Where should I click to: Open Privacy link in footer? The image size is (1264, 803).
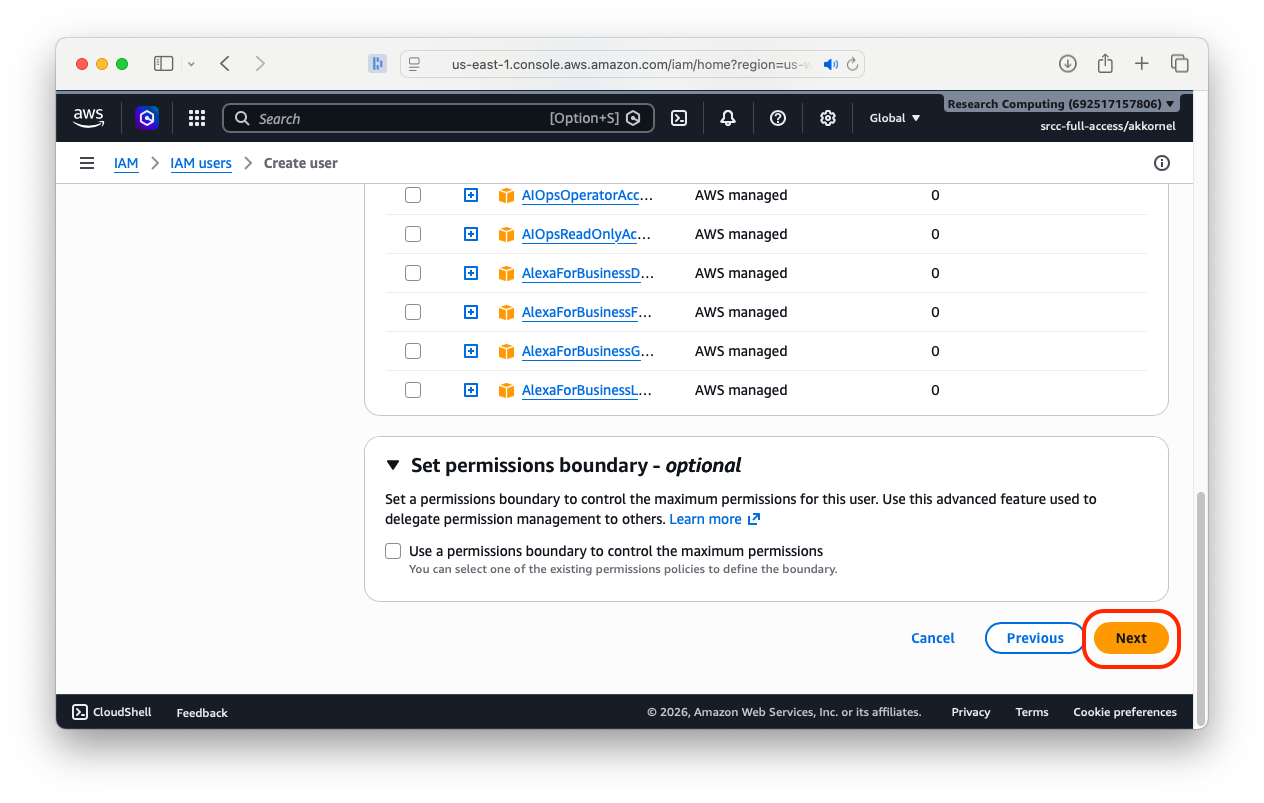[971, 712]
